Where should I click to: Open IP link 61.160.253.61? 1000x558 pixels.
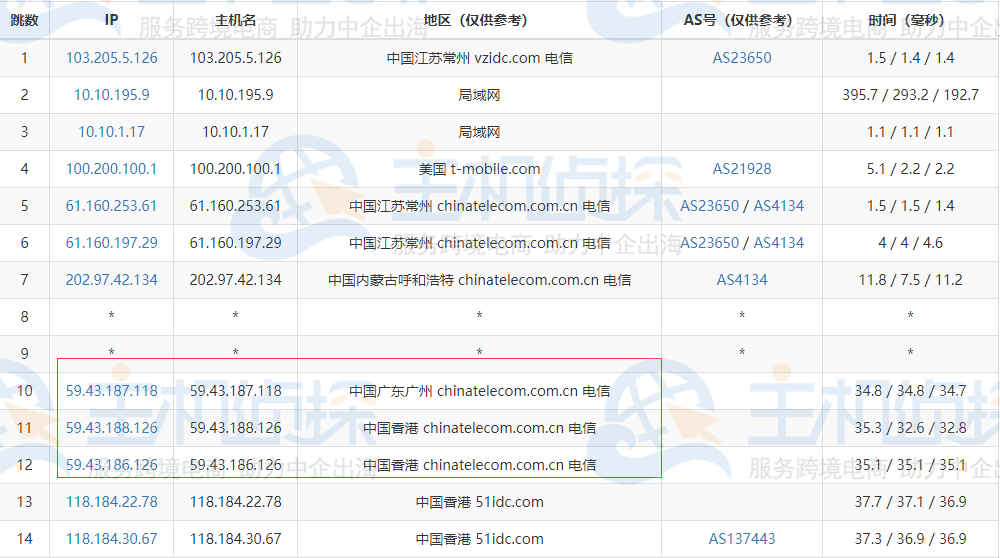click(x=112, y=206)
